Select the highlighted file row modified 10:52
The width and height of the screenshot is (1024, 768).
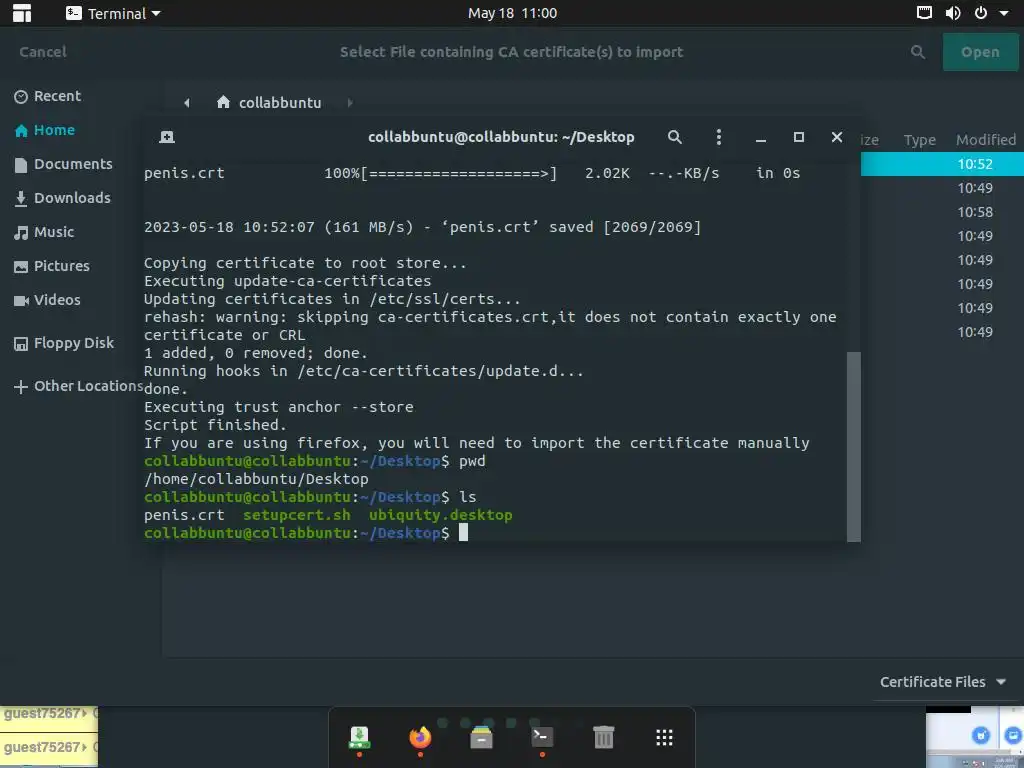pyautogui.click(x=942, y=164)
